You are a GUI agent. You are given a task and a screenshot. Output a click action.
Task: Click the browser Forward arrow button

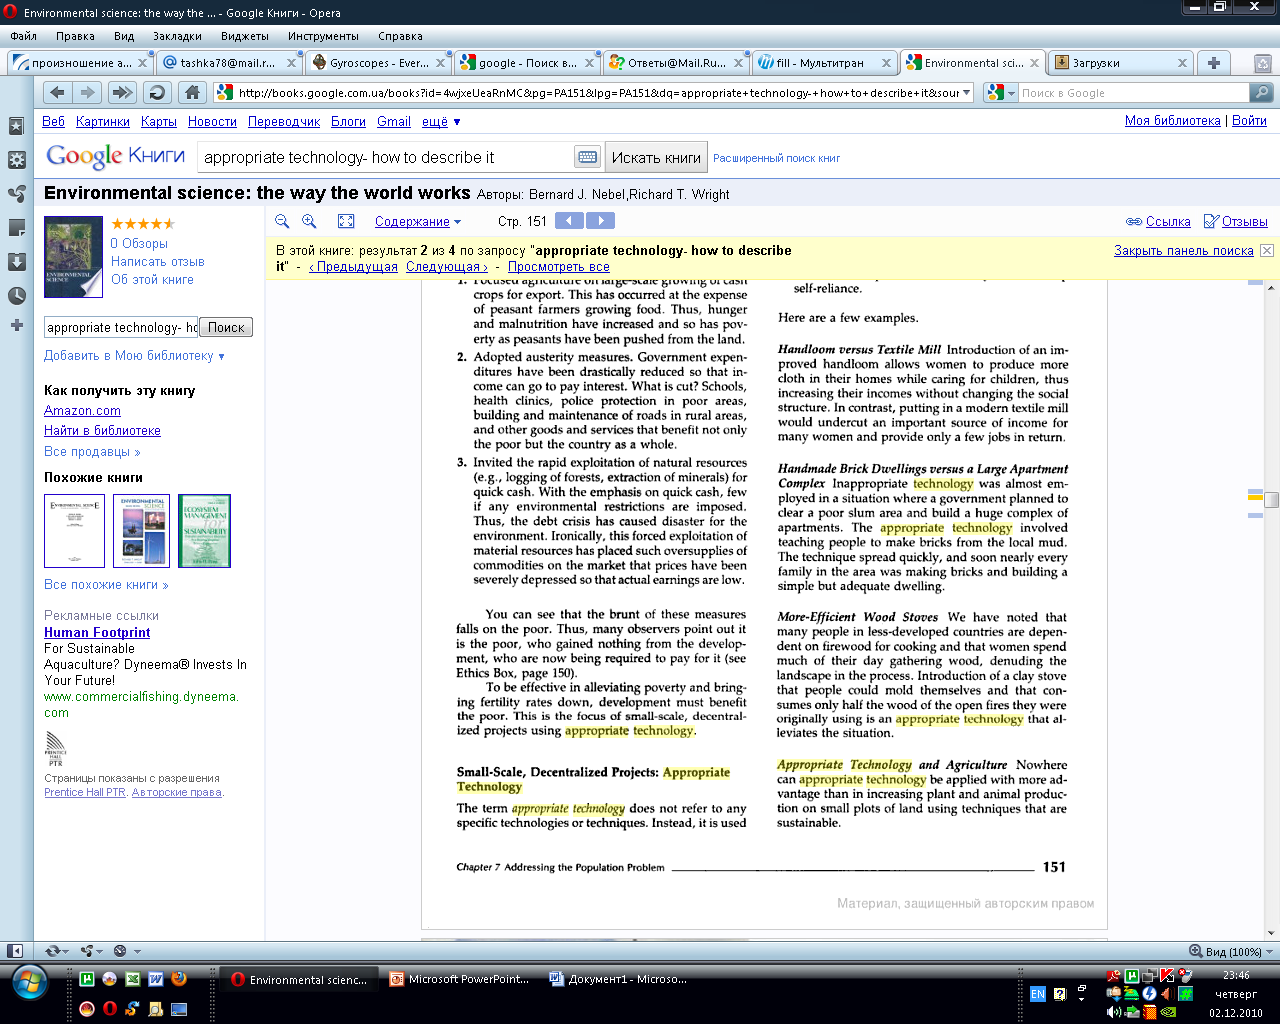88,92
